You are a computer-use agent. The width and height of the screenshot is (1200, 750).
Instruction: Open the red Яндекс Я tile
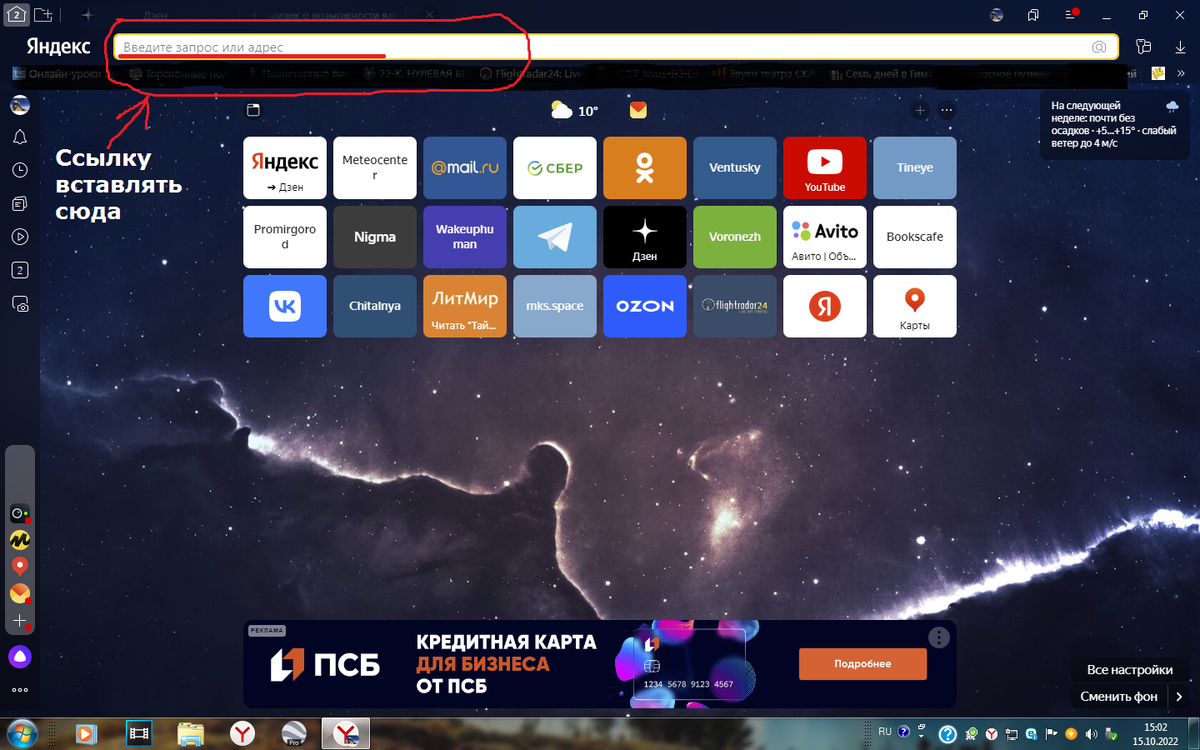825,306
